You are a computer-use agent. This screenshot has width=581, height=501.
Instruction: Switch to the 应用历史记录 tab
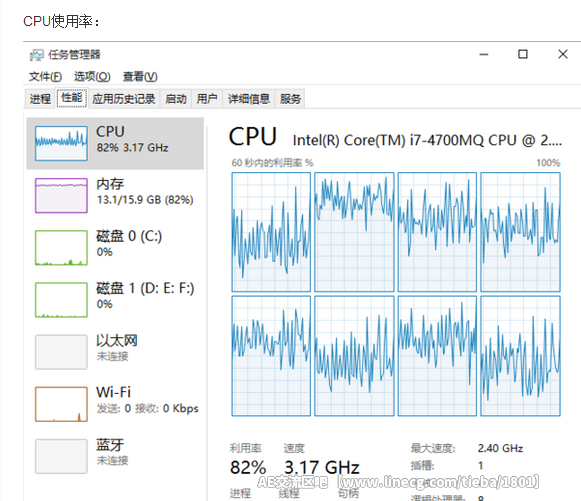pyautogui.click(x=124, y=99)
